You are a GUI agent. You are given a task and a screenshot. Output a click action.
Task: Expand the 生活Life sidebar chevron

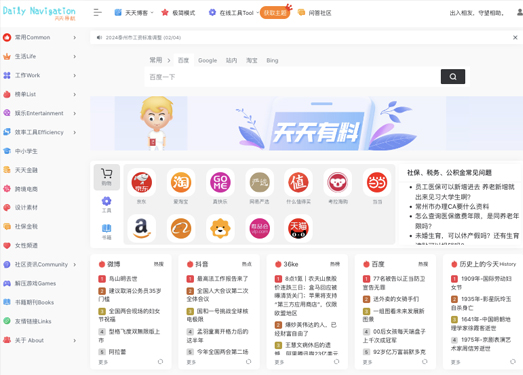point(75,56)
